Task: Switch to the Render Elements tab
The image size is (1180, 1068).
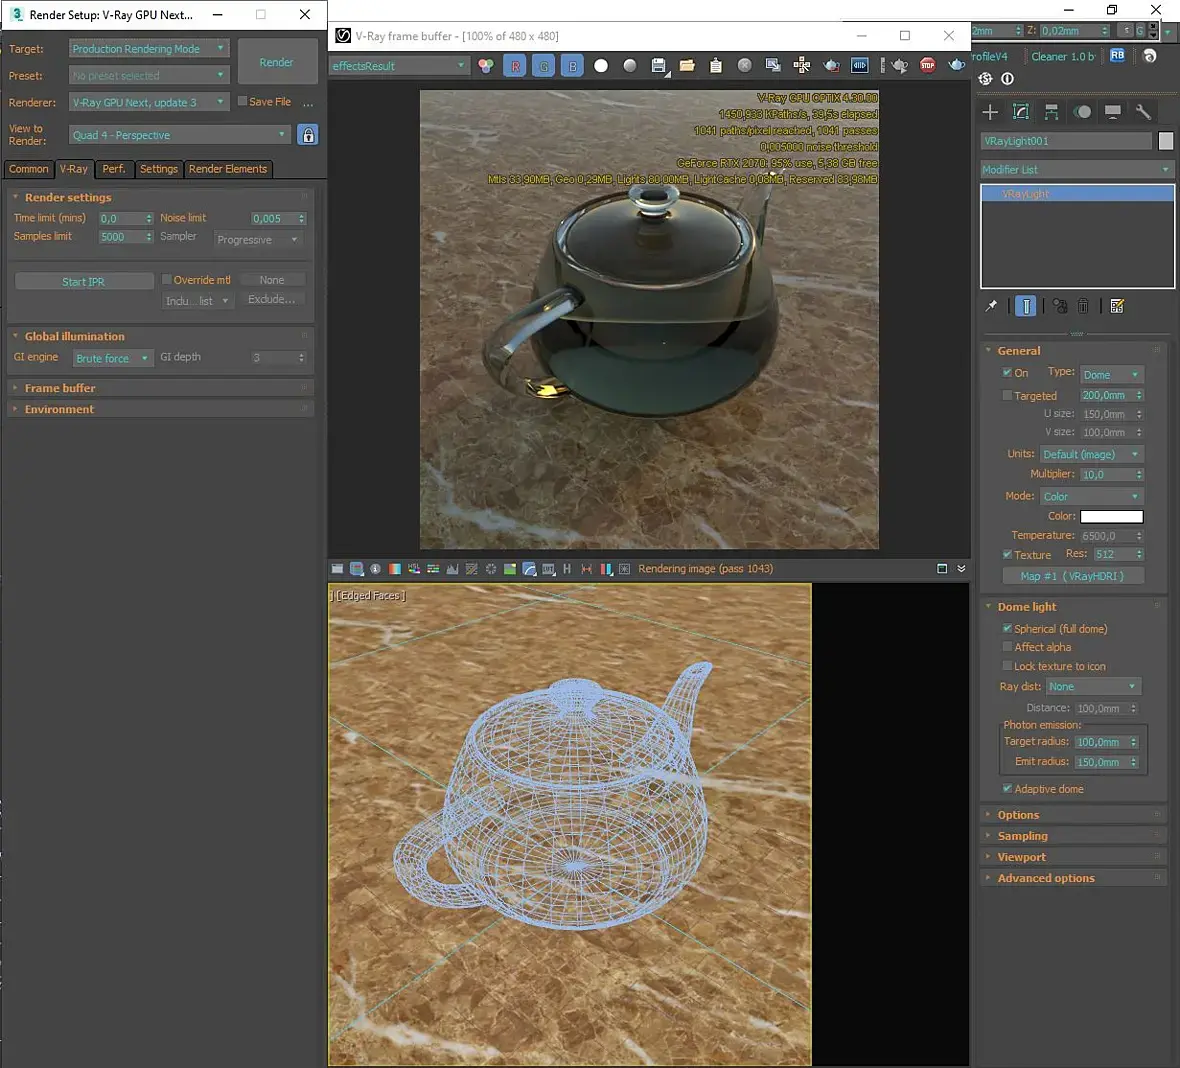Action: pyautogui.click(x=228, y=169)
